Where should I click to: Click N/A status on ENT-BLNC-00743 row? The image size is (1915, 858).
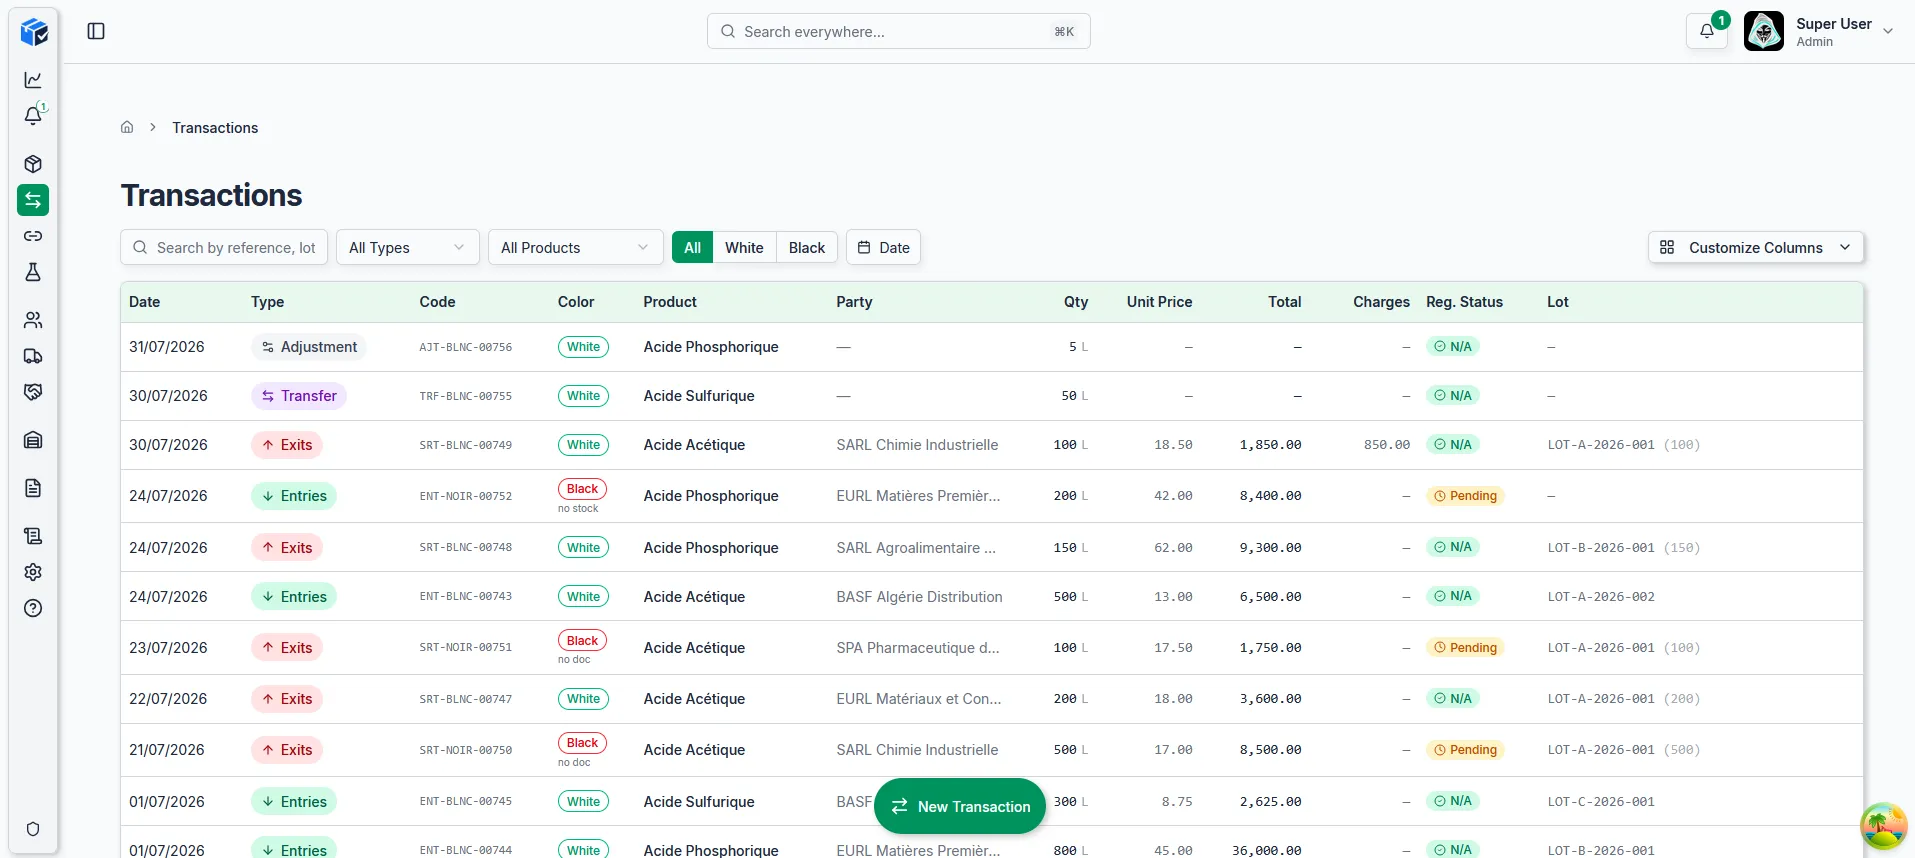[1453, 596]
